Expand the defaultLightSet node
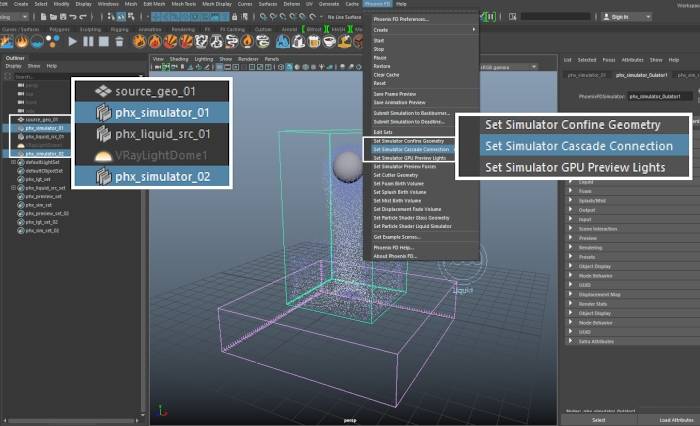The height and width of the screenshot is (426, 700). point(13,163)
